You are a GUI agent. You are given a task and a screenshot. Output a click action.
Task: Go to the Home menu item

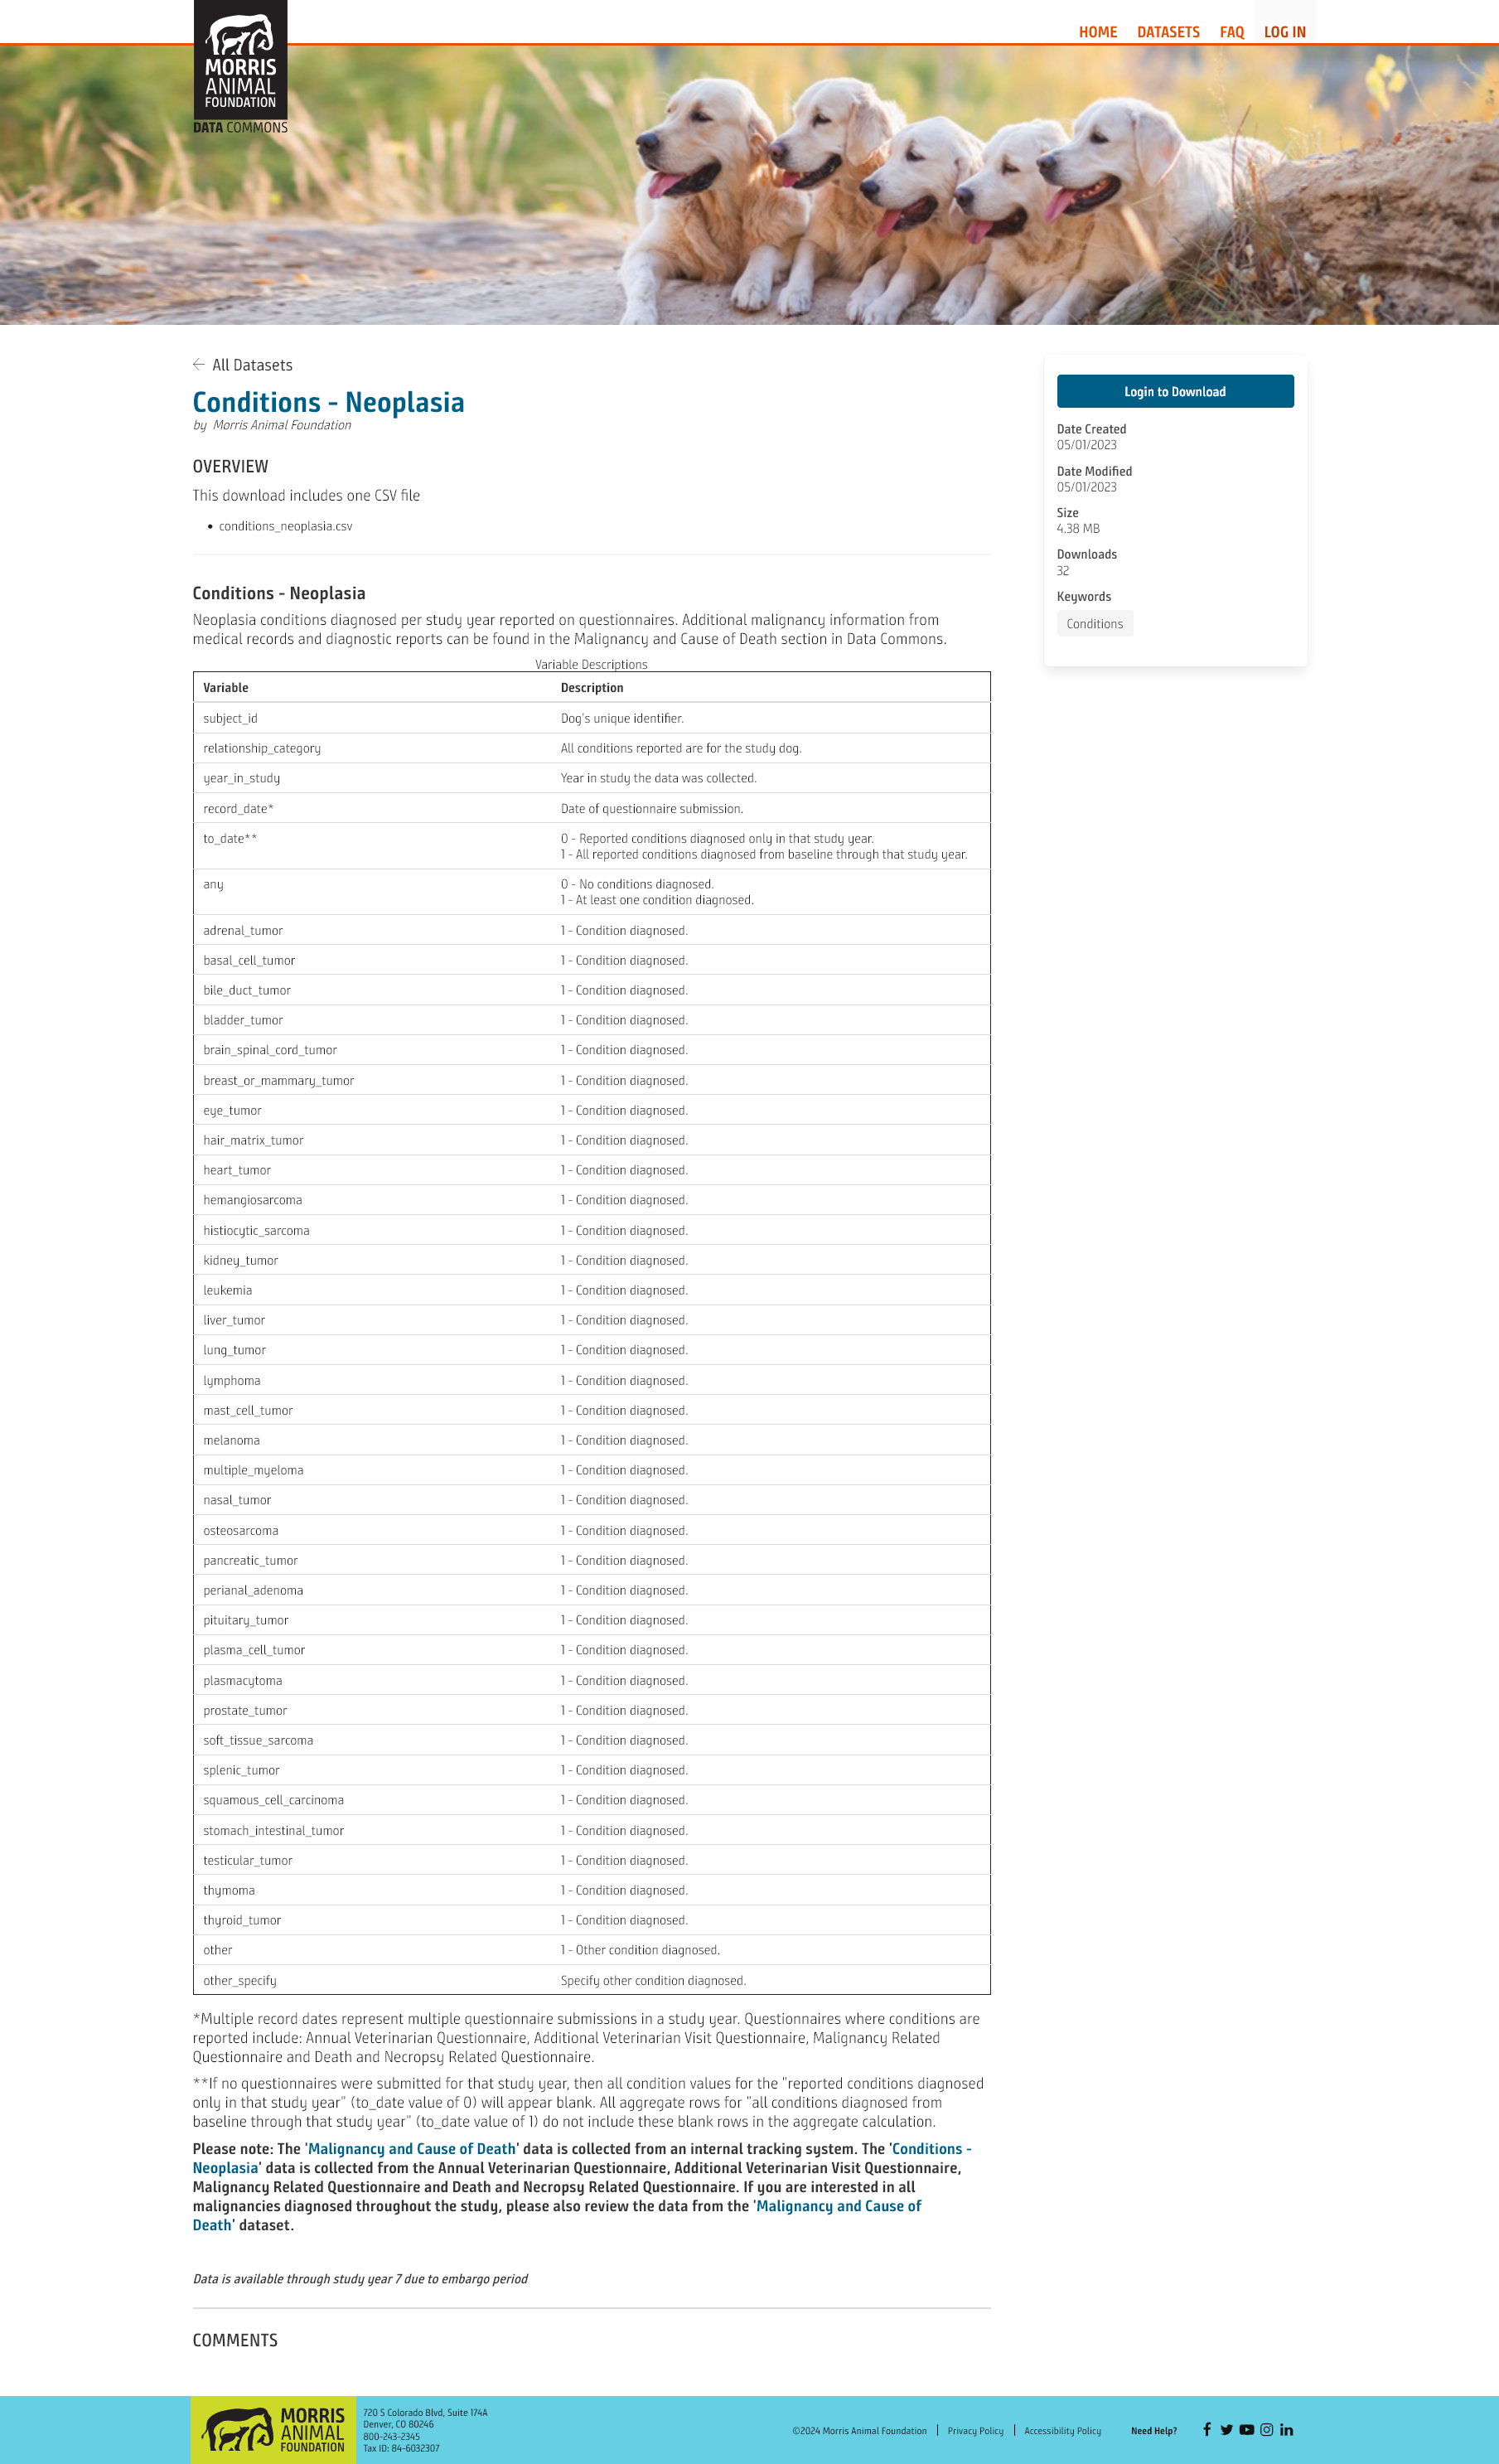pos(1098,32)
